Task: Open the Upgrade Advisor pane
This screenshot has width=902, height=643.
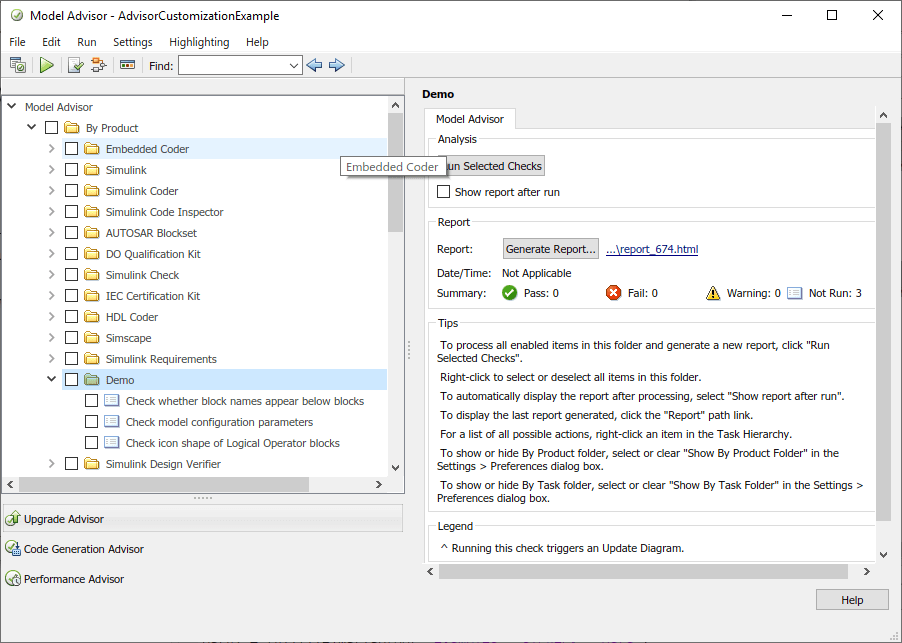Action: point(202,519)
